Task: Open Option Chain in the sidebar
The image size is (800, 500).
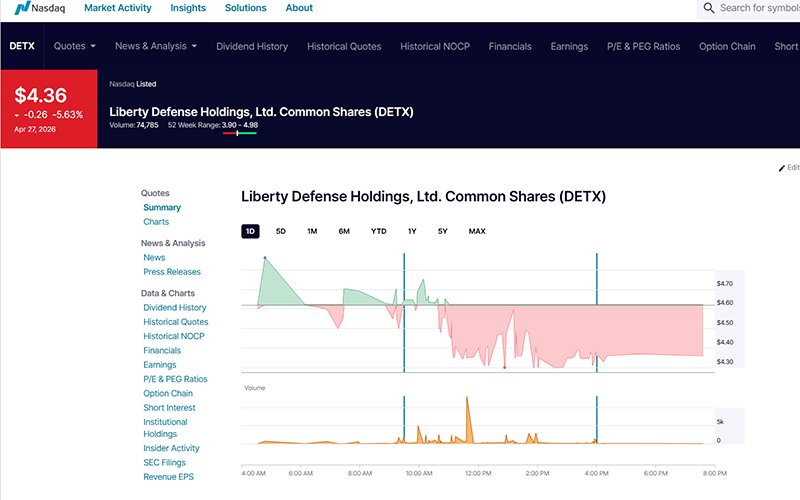Action: pos(168,393)
